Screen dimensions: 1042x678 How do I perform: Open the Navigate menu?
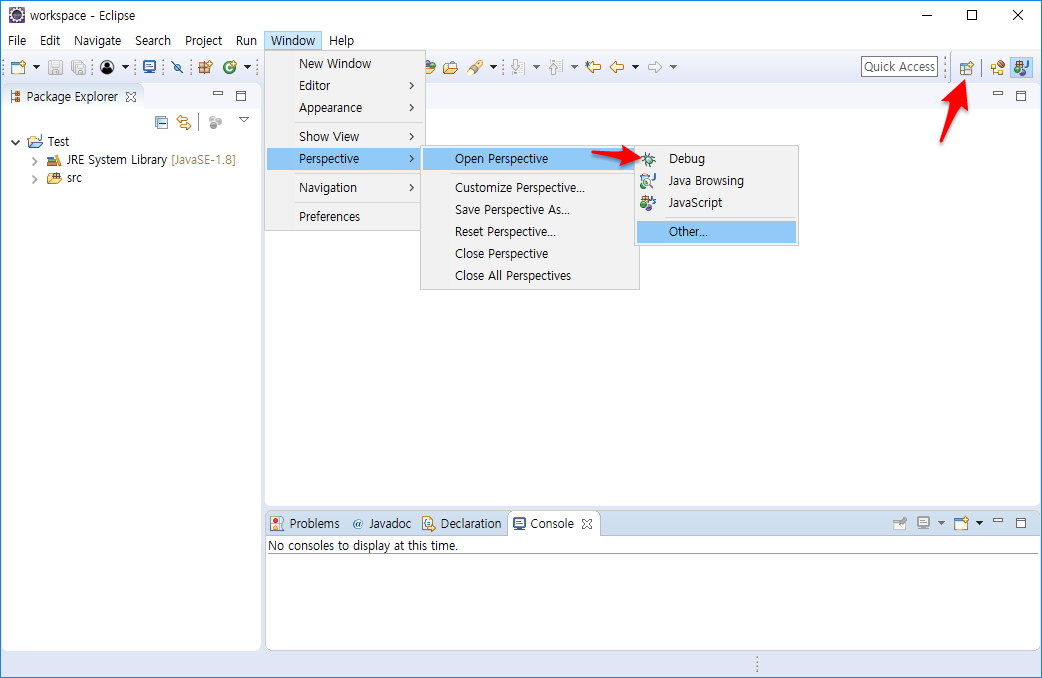(x=98, y=41)
